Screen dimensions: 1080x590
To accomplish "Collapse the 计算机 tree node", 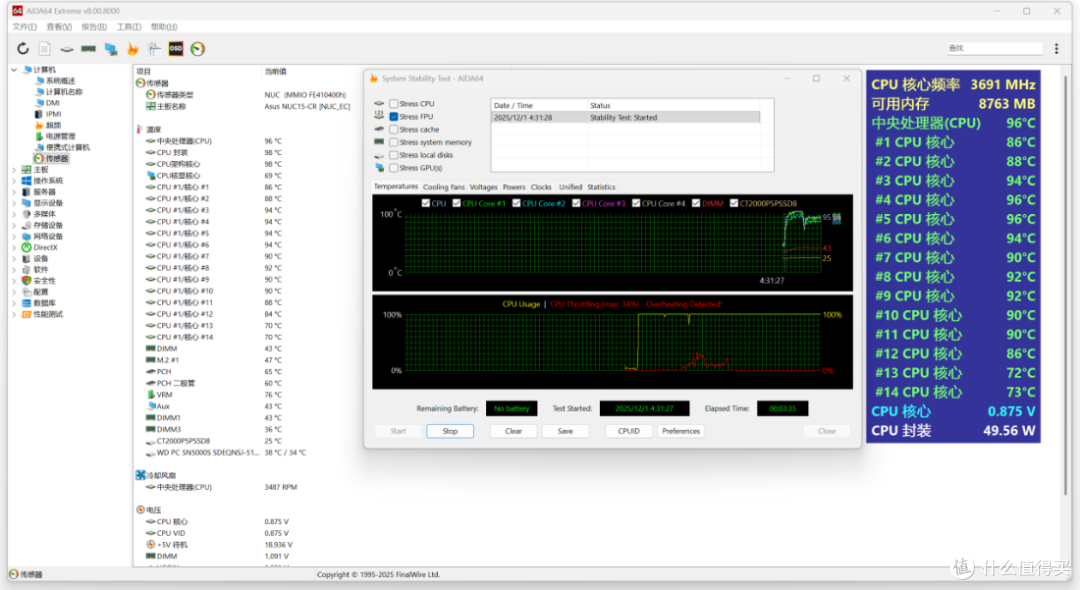I will pyautogui.click(x=14, y=70).
